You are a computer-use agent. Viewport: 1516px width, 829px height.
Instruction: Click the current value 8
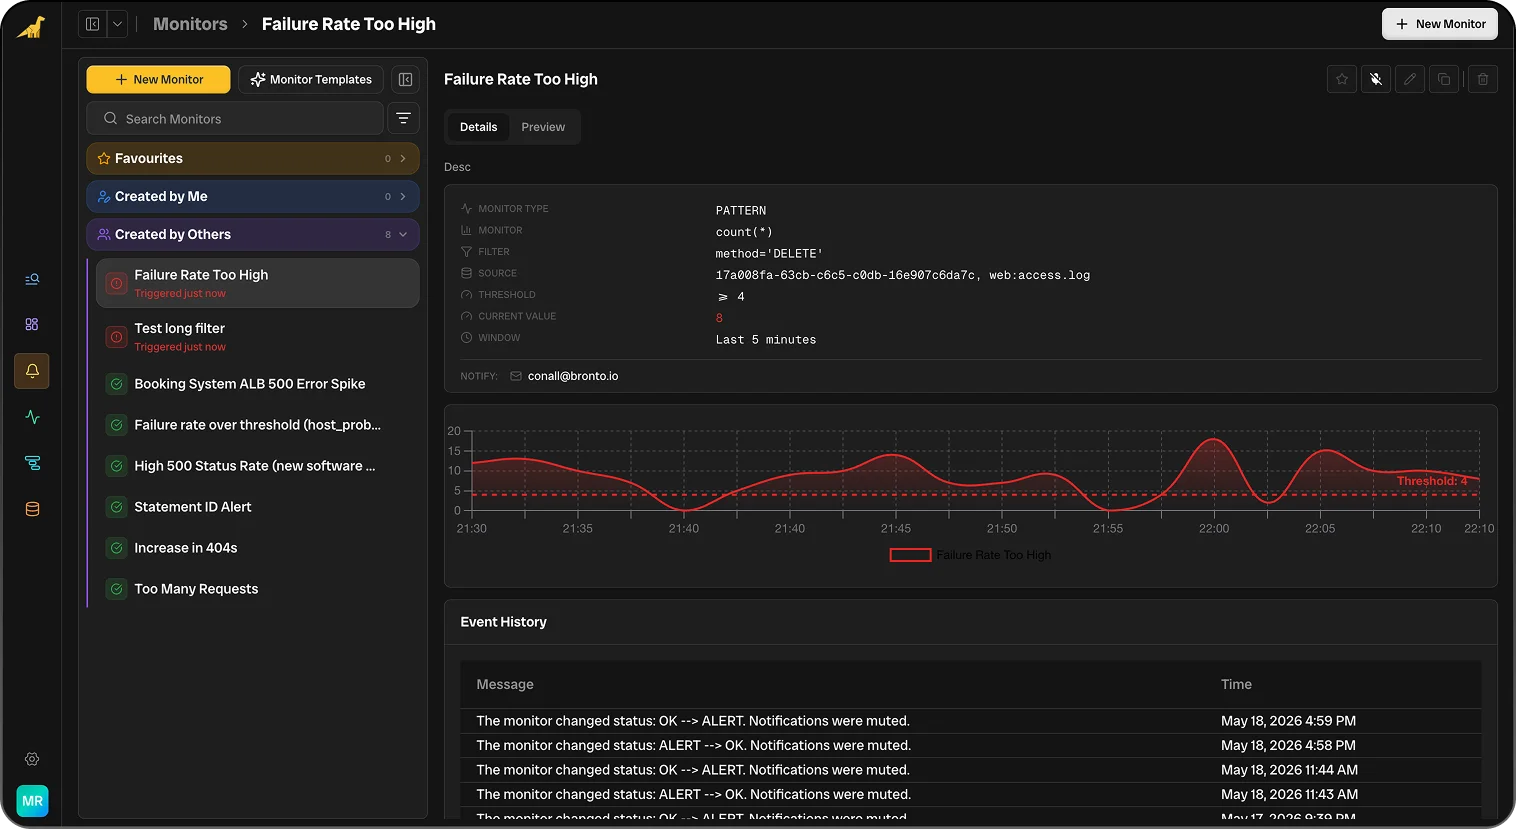719,318
